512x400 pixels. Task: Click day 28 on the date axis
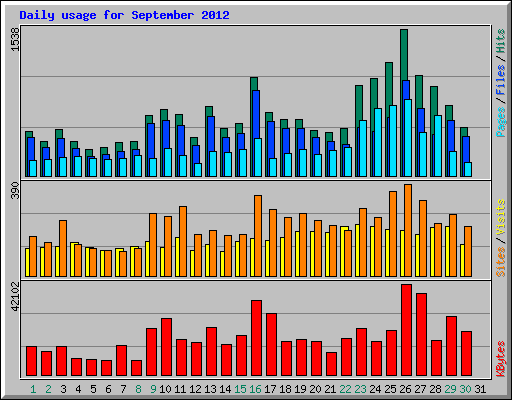point(435,389)
